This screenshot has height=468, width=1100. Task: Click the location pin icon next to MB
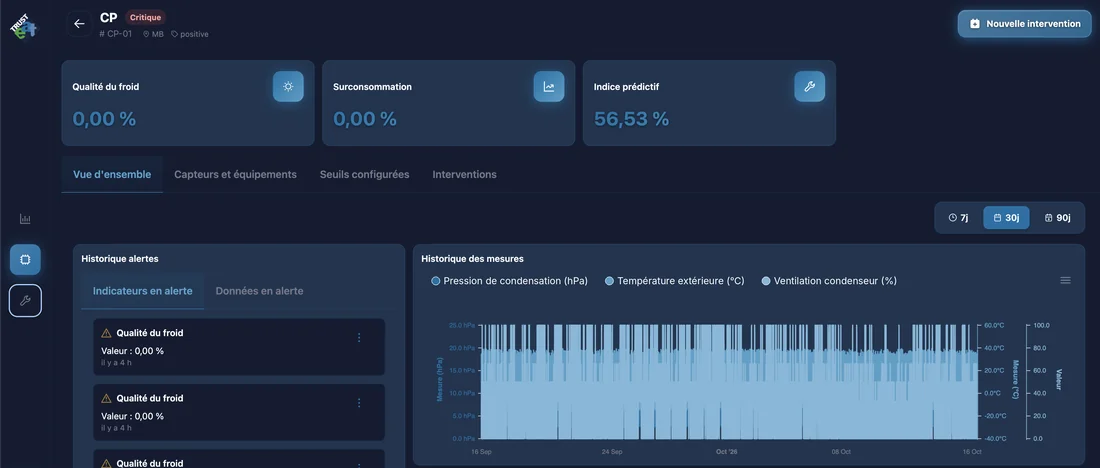[146, 34]
